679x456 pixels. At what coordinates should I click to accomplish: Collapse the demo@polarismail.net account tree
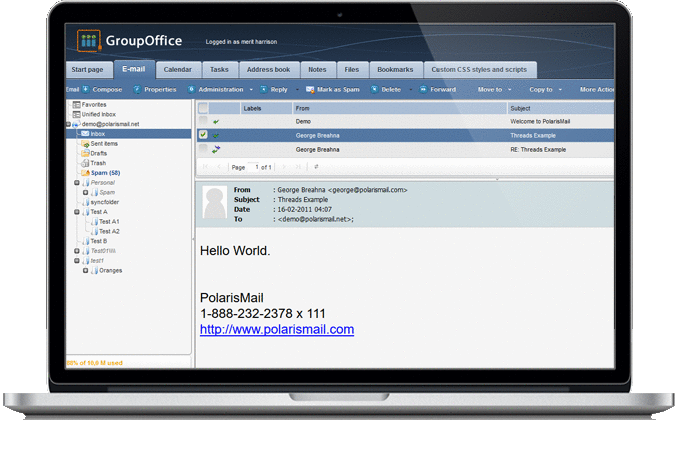point(68,125)
